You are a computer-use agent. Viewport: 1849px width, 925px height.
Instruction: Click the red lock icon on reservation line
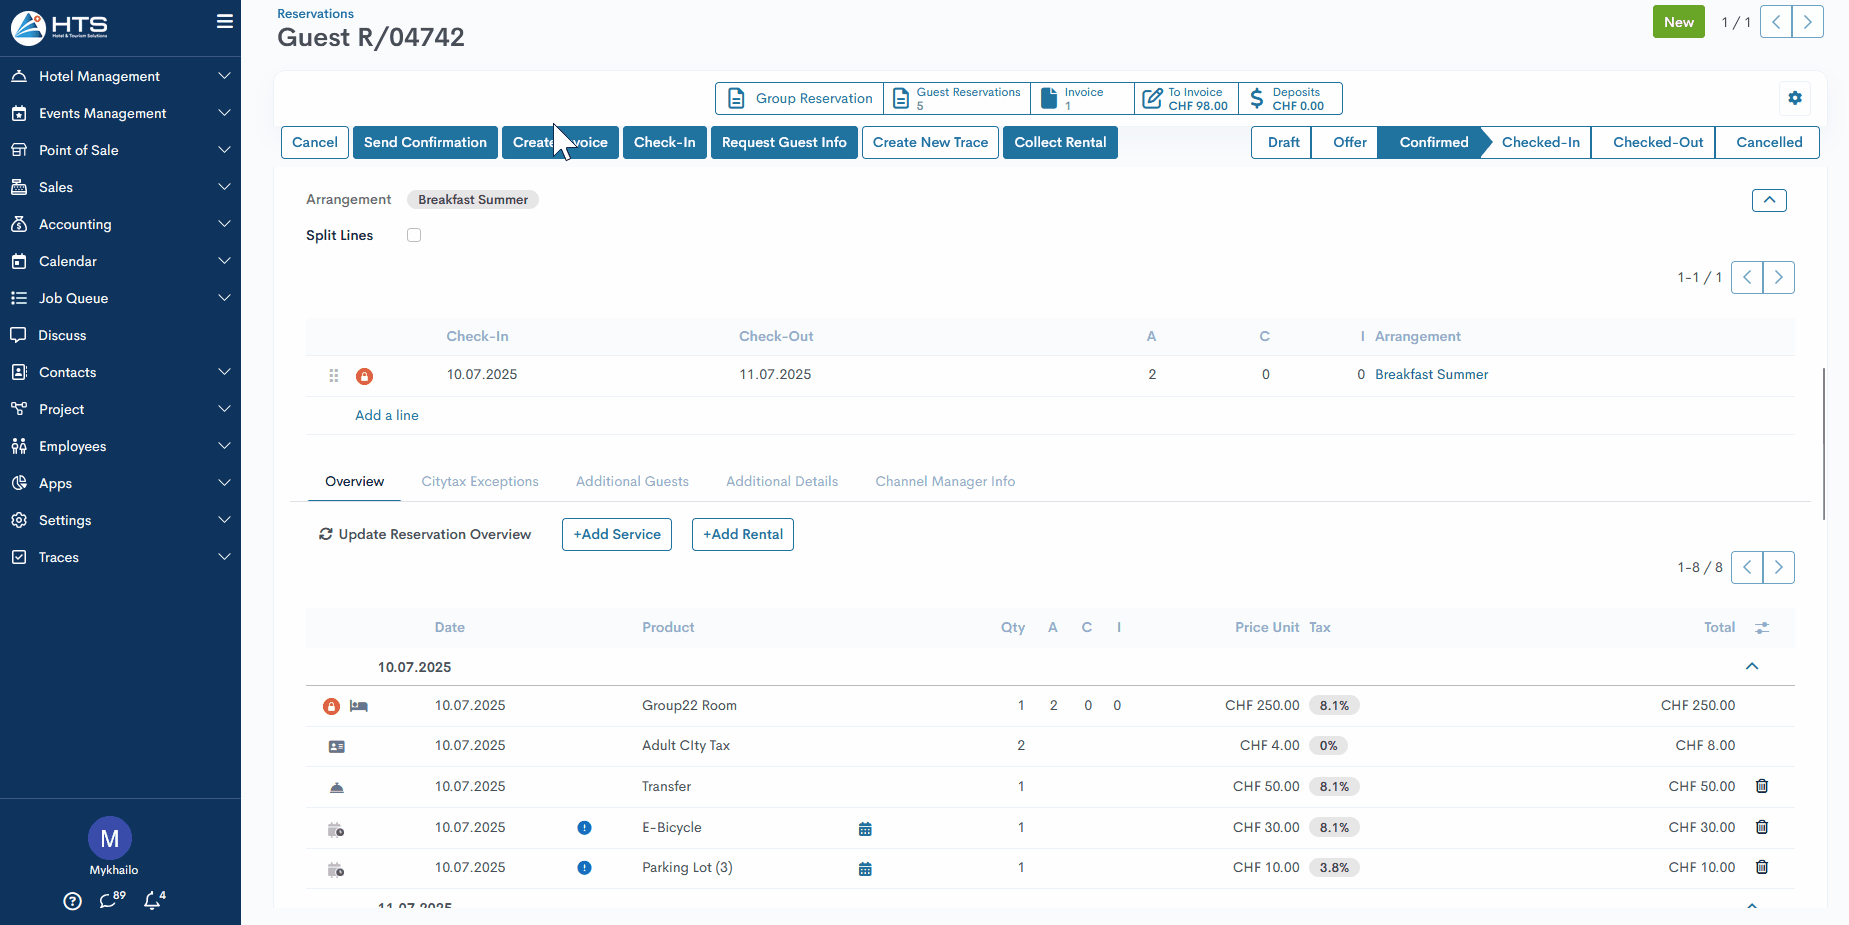coord(364,376)
